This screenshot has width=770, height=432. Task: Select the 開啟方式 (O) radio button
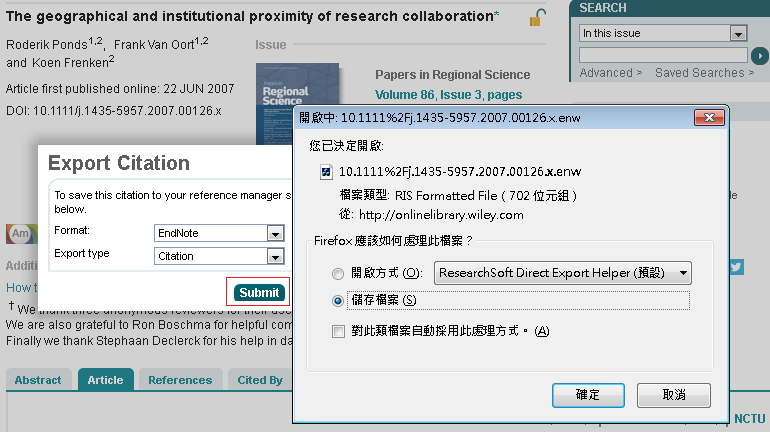(x=338, y=274)
